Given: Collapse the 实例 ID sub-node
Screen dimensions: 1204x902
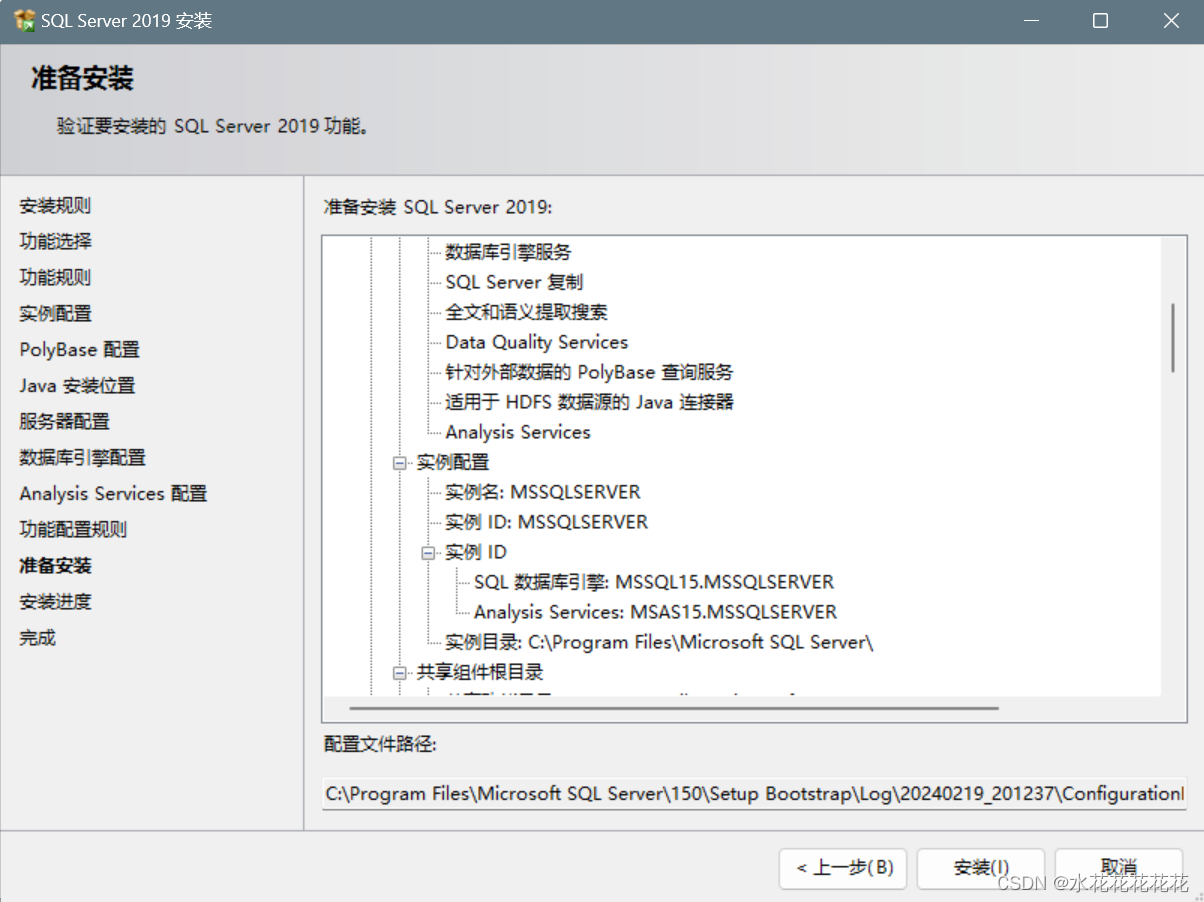Looking at the screenshot, I should [429, 553].
